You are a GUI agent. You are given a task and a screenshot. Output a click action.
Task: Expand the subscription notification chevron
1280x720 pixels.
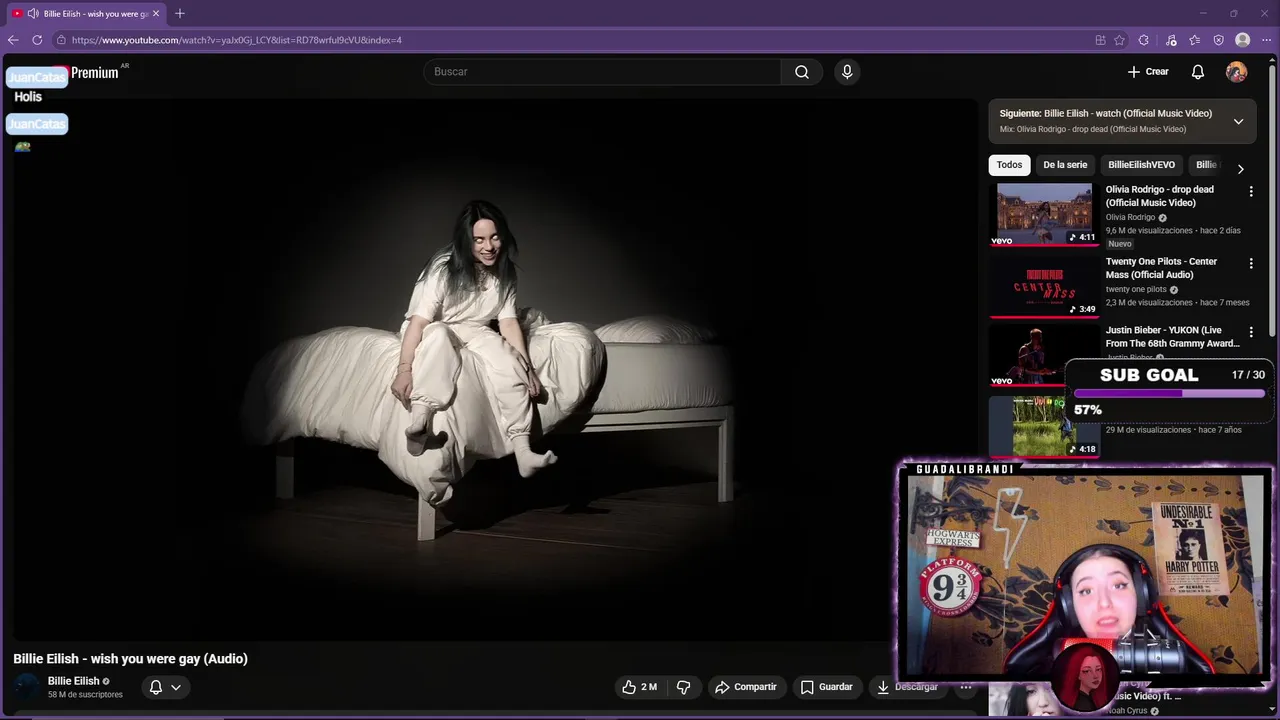tap(176, 687)
